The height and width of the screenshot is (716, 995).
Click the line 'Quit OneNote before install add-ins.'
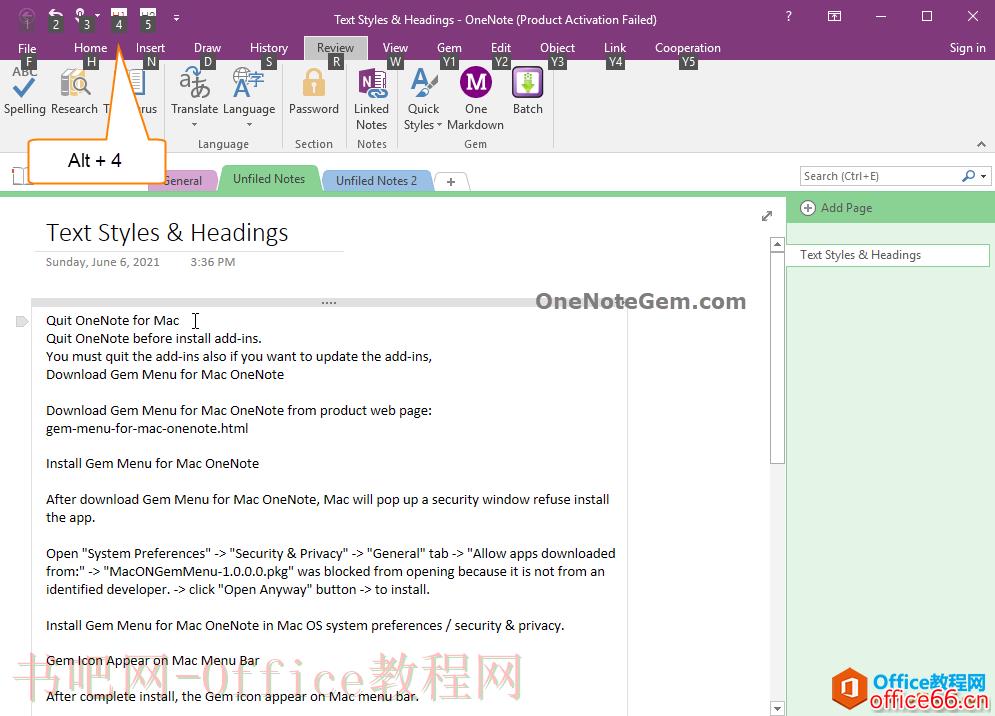154,338
